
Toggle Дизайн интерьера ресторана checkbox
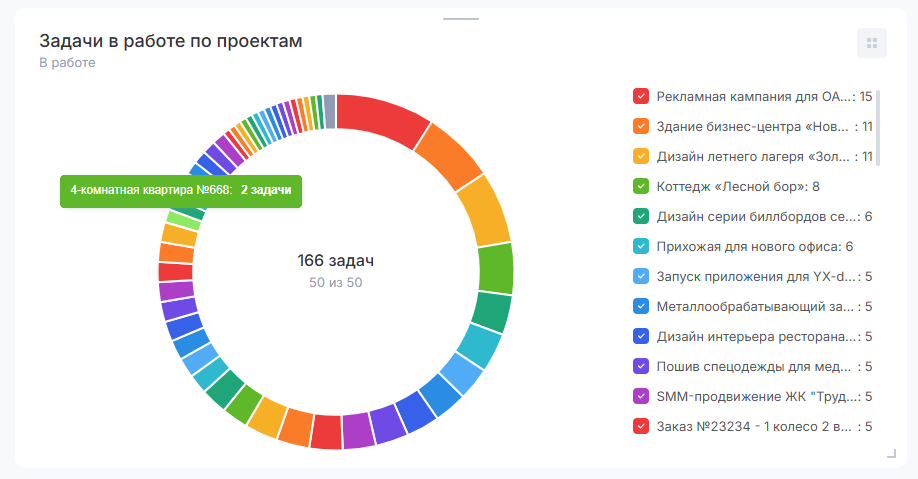point(641,336)
